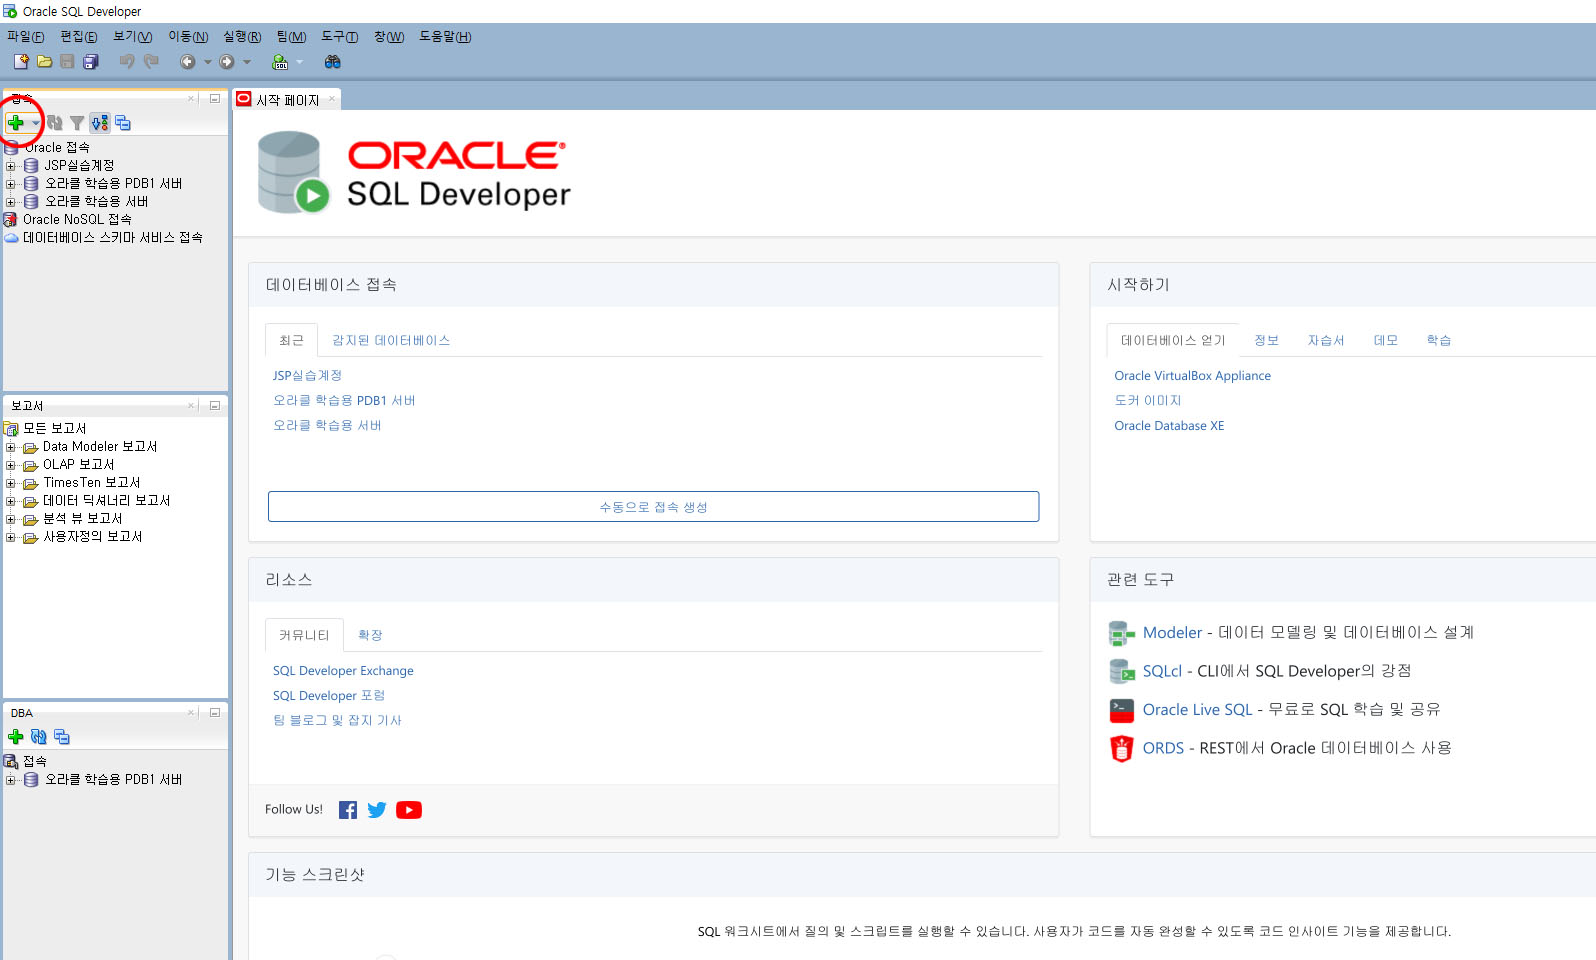Image resolution: width=1596 pixels, height=960 pixels.
Task: Expand the 데이터 딕셔너리 보고서 folder
Action: 11,501
